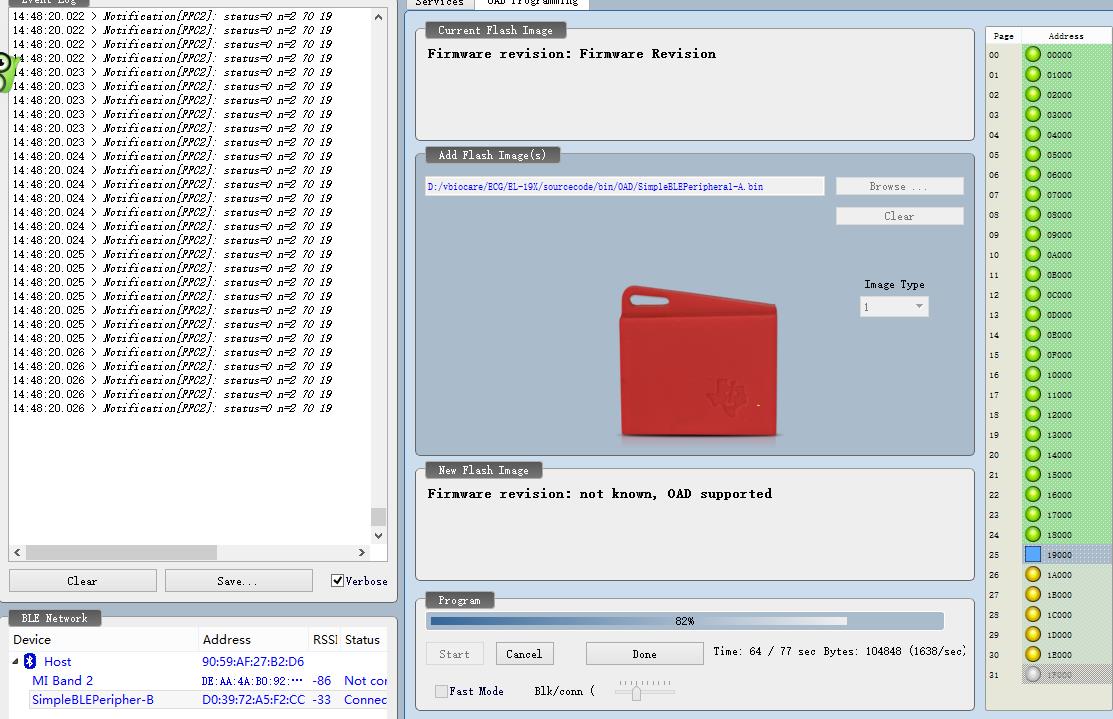
Task: Select the Host row in BLE Network
Action: coord(198,661)
